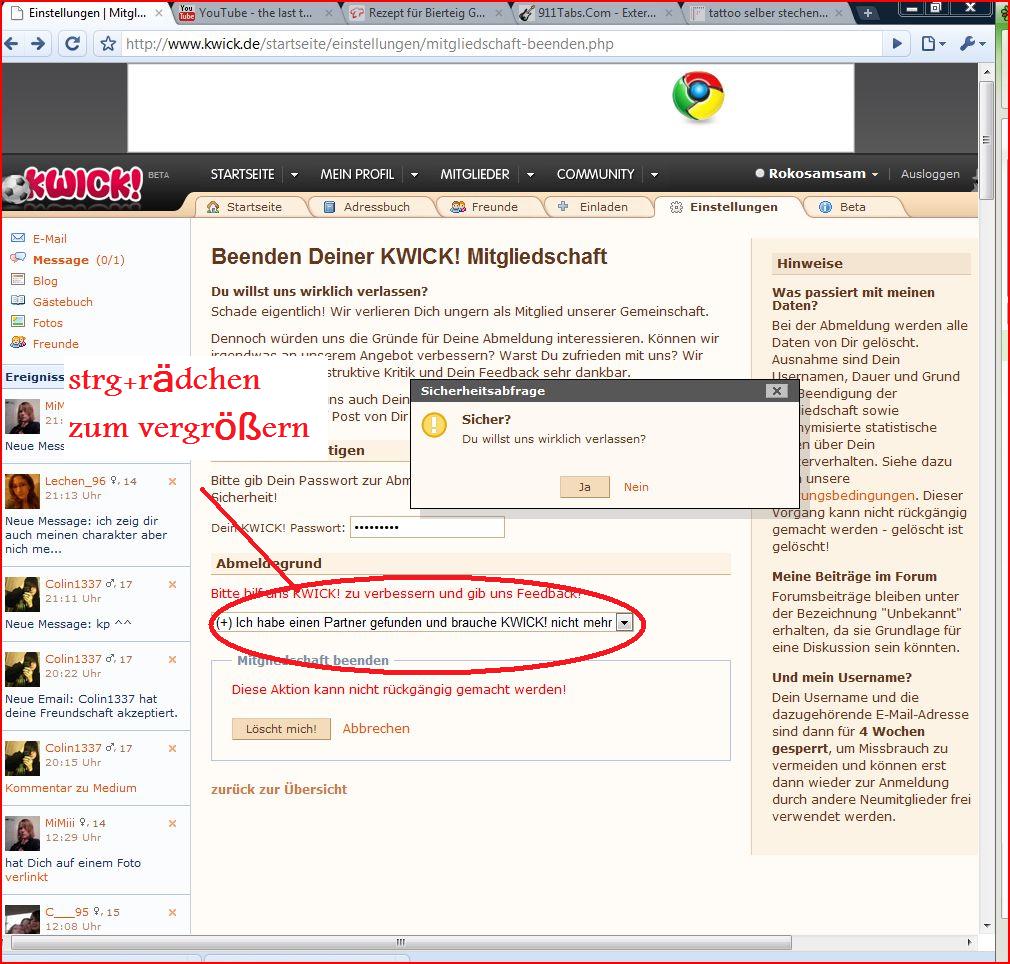Click the Gästebuch book icon
The image size is (1010, 964).
click(x=18, y=301)
